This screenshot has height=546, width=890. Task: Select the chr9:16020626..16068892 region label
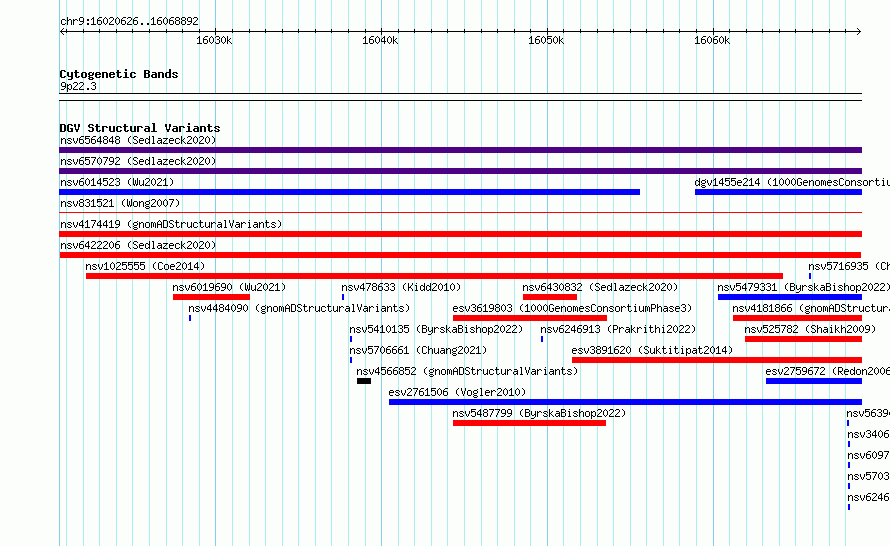click(x=129, y=21)
